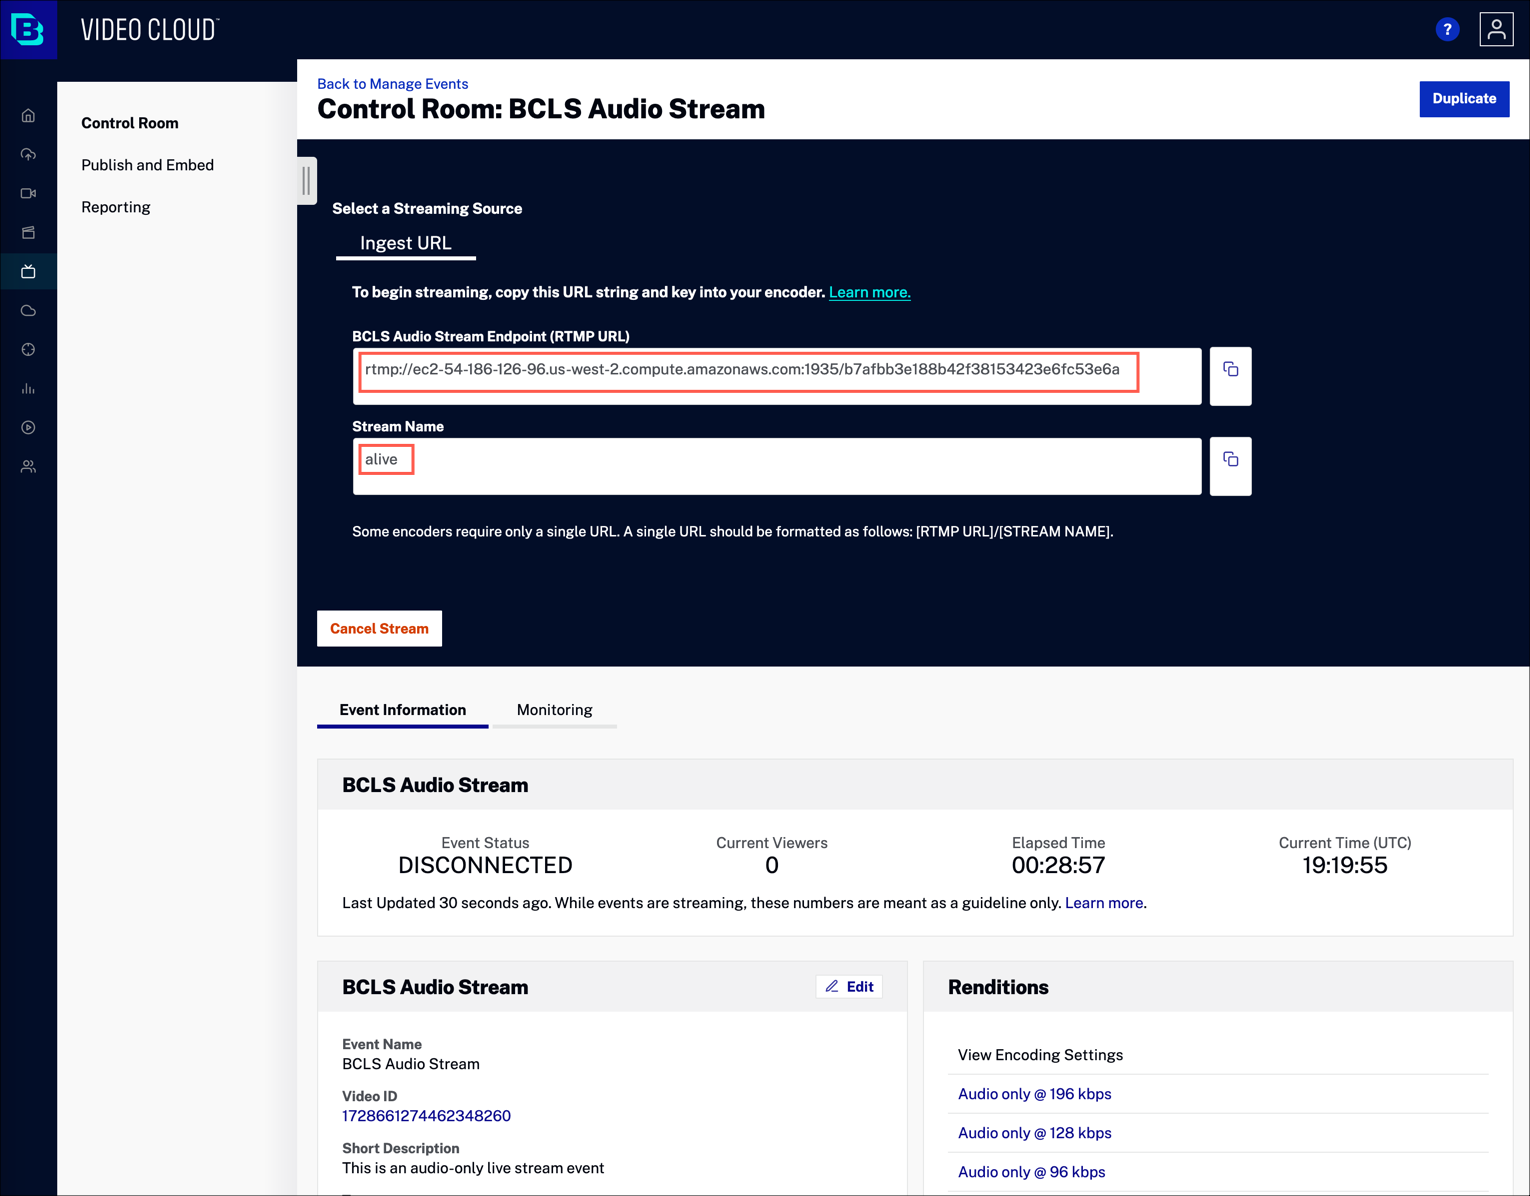Open the Gallery module icon in sidebar
The image size is (1530, 1196).
[28, 233]
